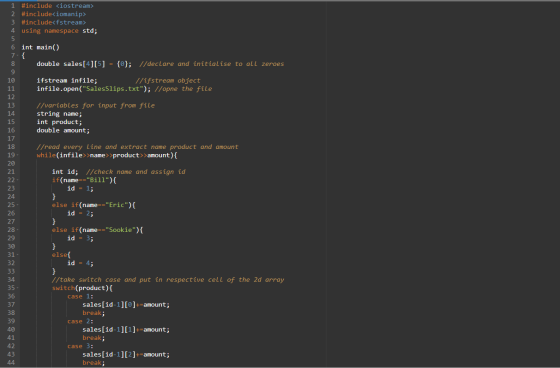The width and height of the screenshot is (560, 368).
Task: Click the "break;" on line 41
Action: 94,338
